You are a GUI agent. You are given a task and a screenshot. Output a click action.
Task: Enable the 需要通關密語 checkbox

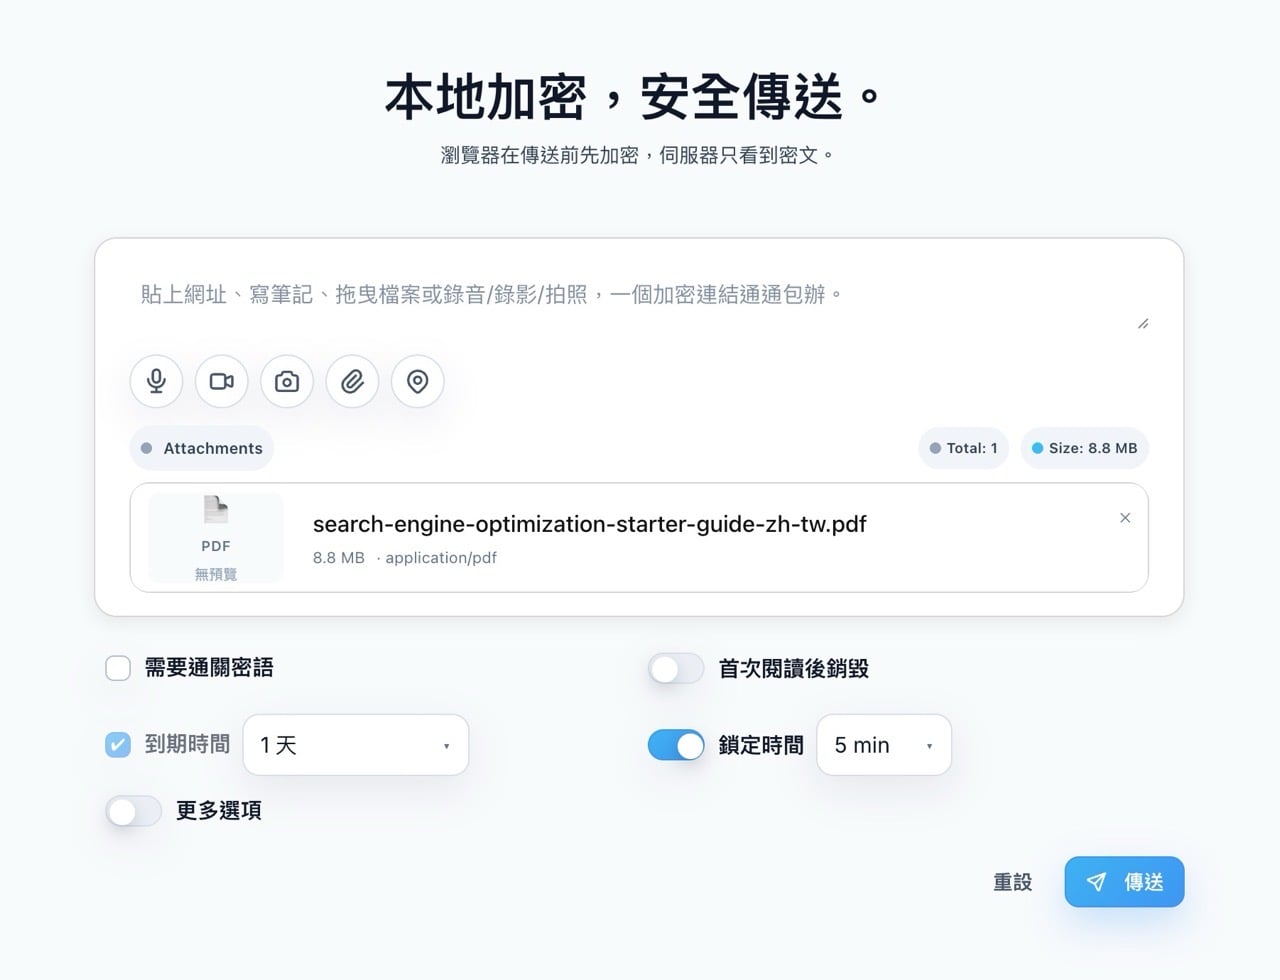117,668
